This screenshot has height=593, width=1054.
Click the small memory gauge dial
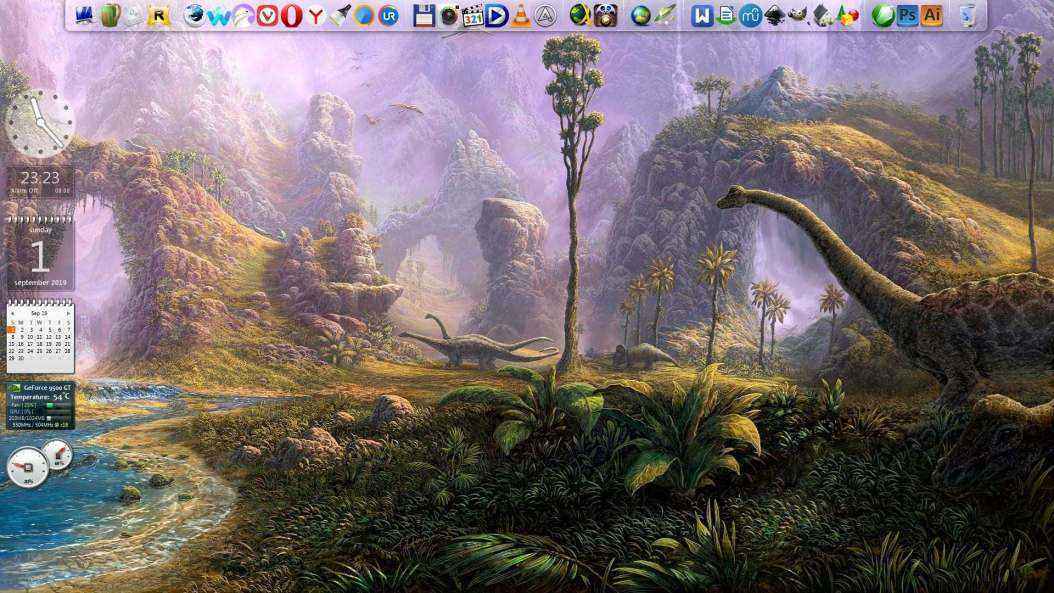(57, 456)
